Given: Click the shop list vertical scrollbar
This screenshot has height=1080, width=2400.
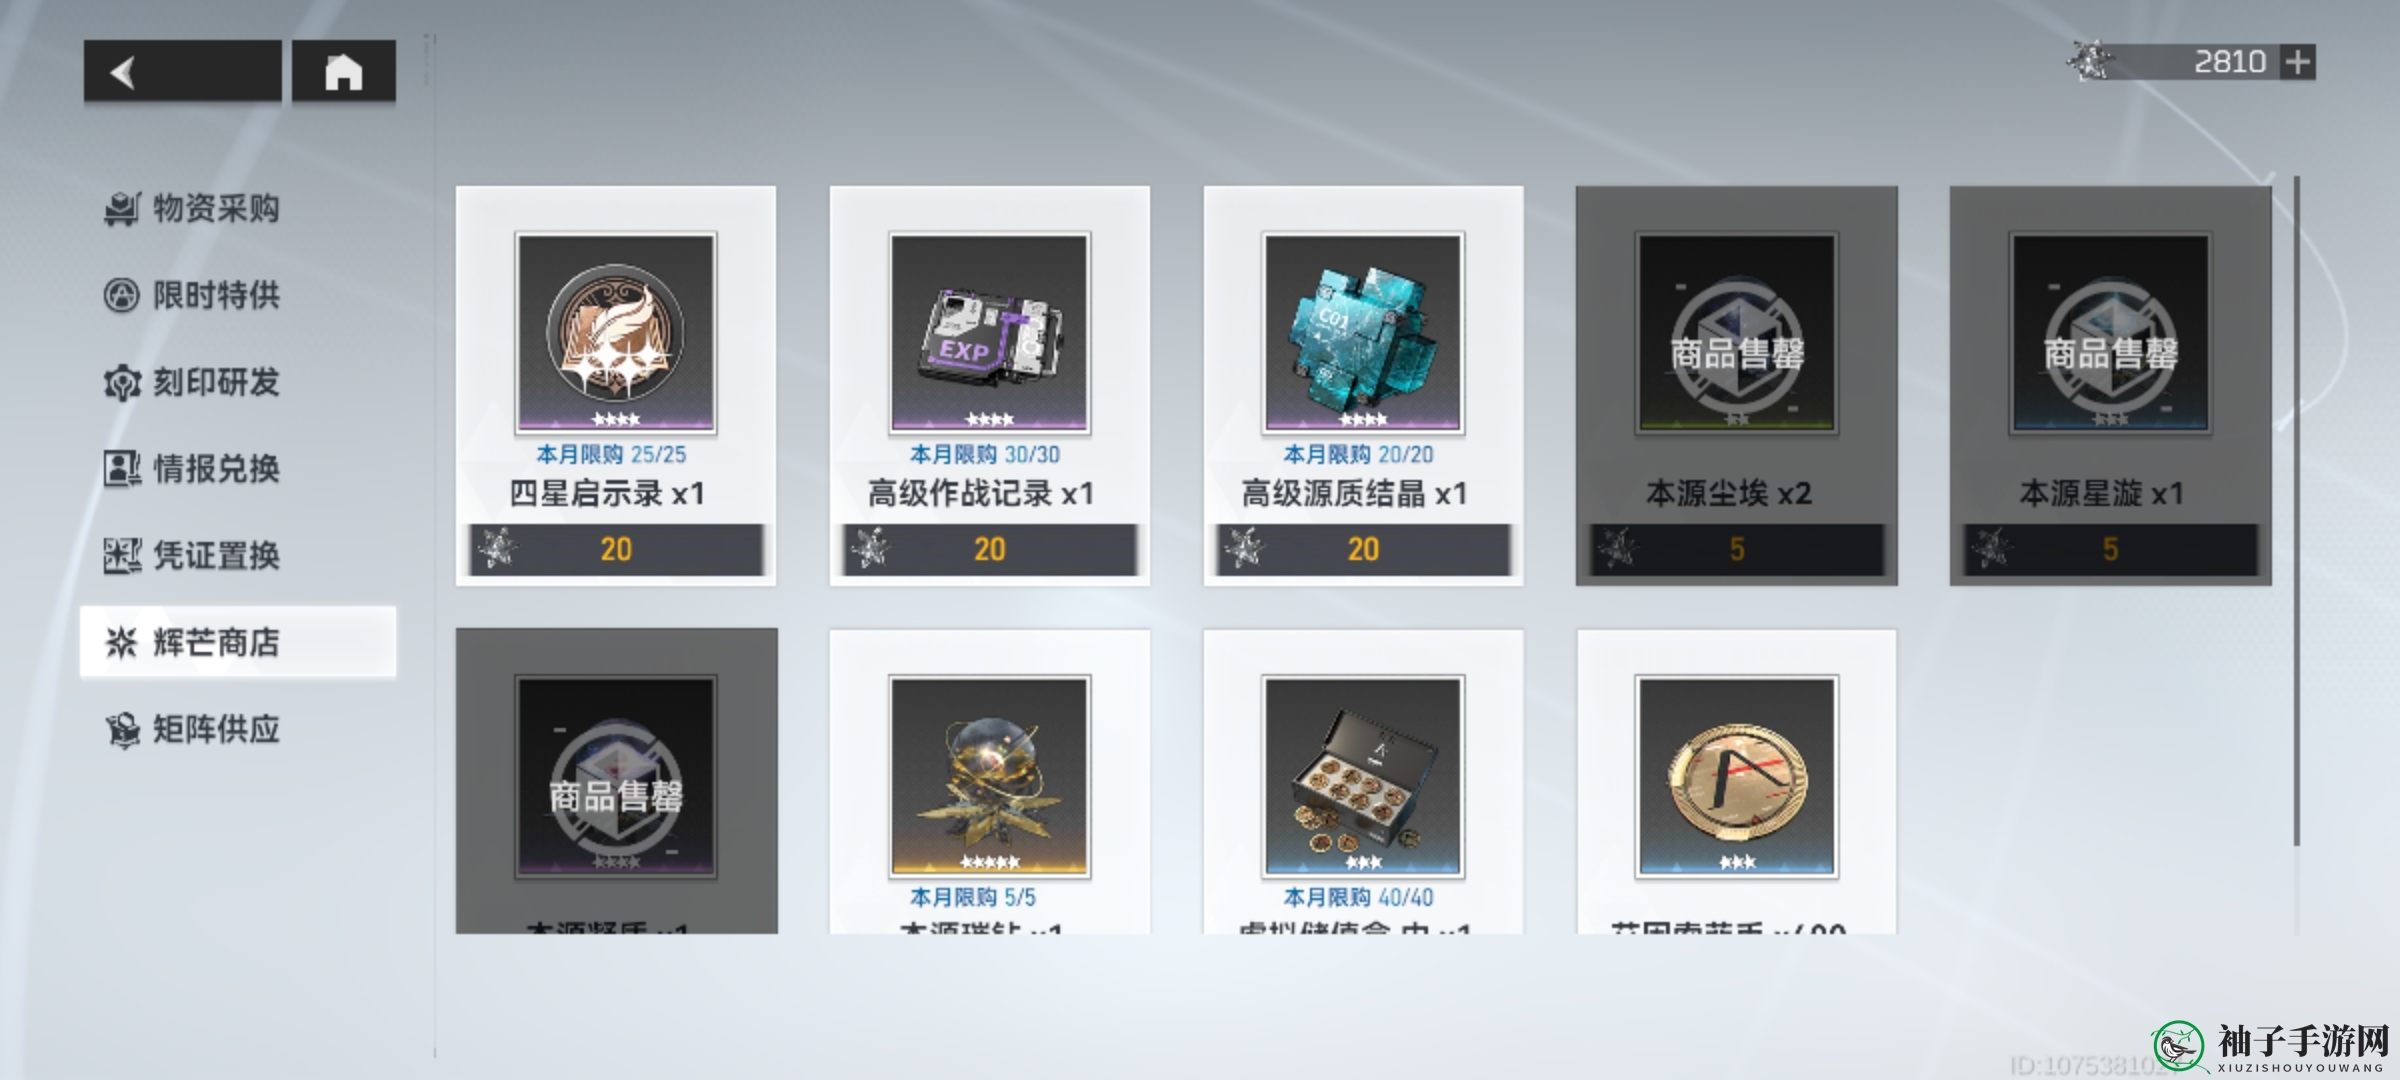Looking at the screenshot, I should (2297, 510).
